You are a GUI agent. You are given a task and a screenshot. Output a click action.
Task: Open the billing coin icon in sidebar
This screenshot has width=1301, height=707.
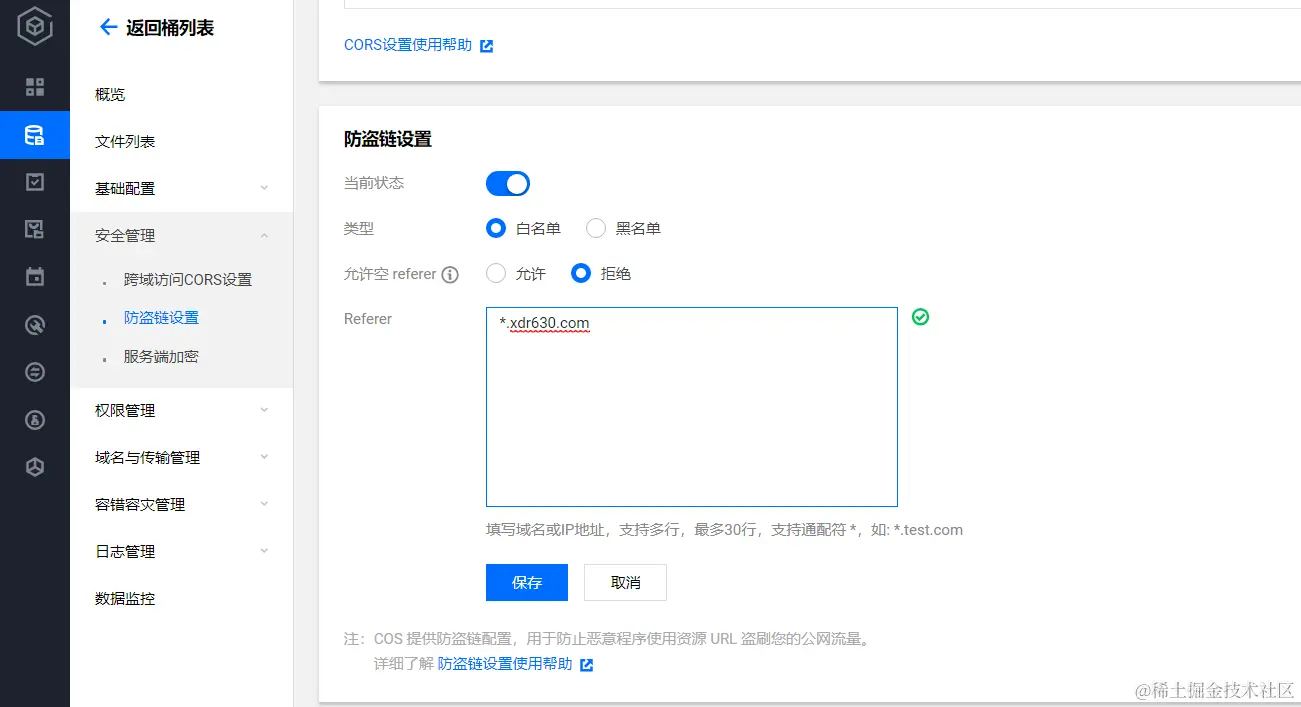click(x=35, y=420)
